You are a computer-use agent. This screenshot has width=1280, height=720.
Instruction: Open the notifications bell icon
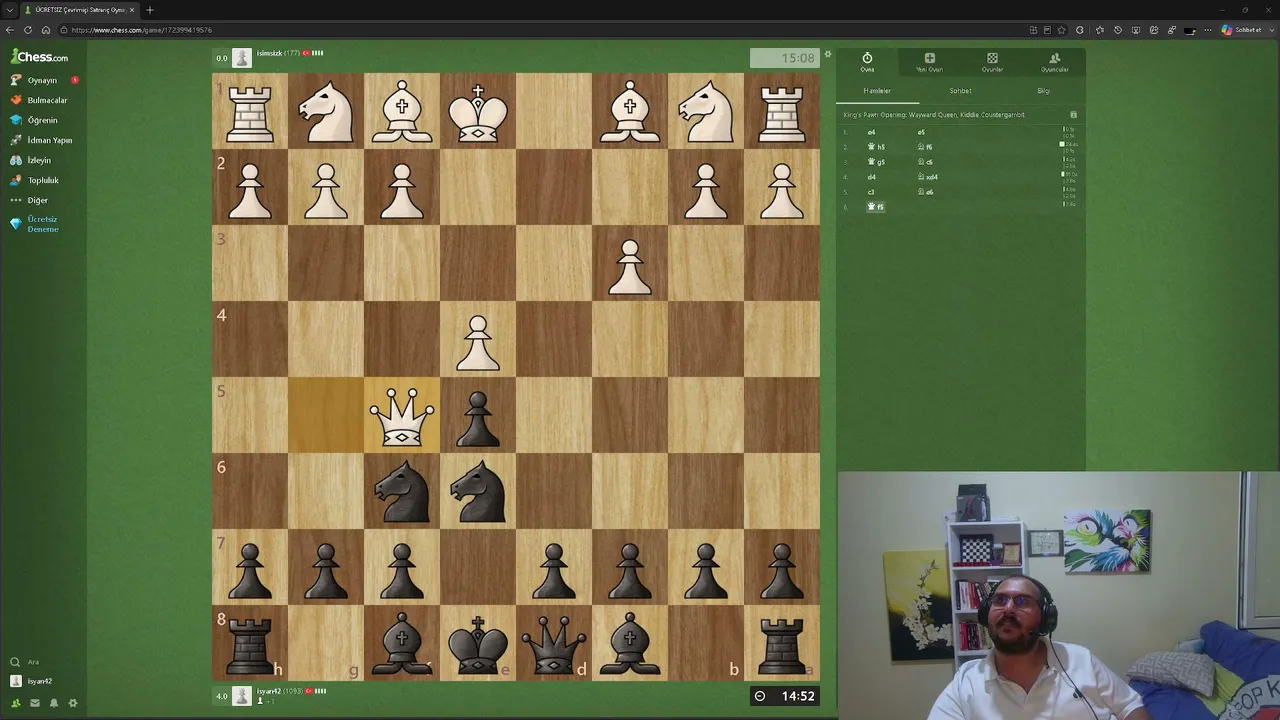click(54, 703)
